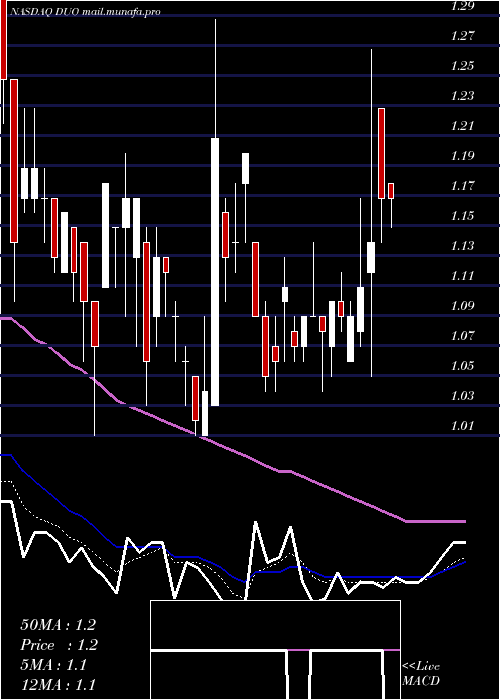Image resolution: width=500 pixels, height=700 pixels.
Task: Click the 1.11 price axis label
Action: (462, 275)
